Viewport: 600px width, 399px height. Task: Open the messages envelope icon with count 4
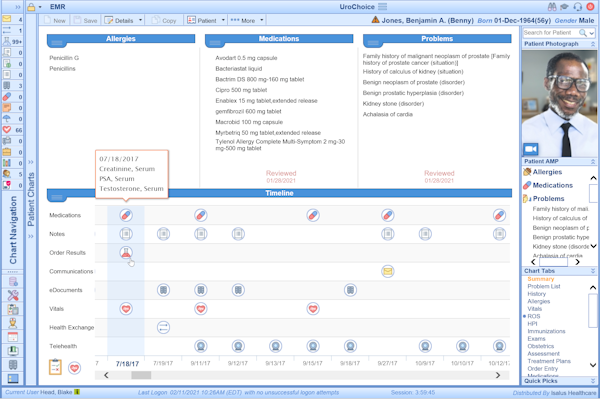coord(7,19)
